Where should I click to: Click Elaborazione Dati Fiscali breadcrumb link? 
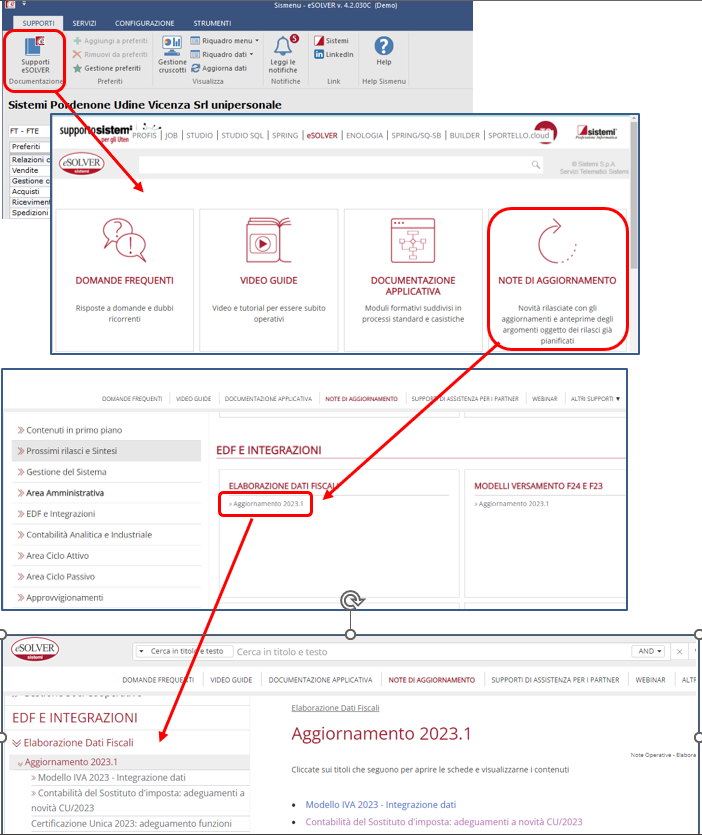335,708
